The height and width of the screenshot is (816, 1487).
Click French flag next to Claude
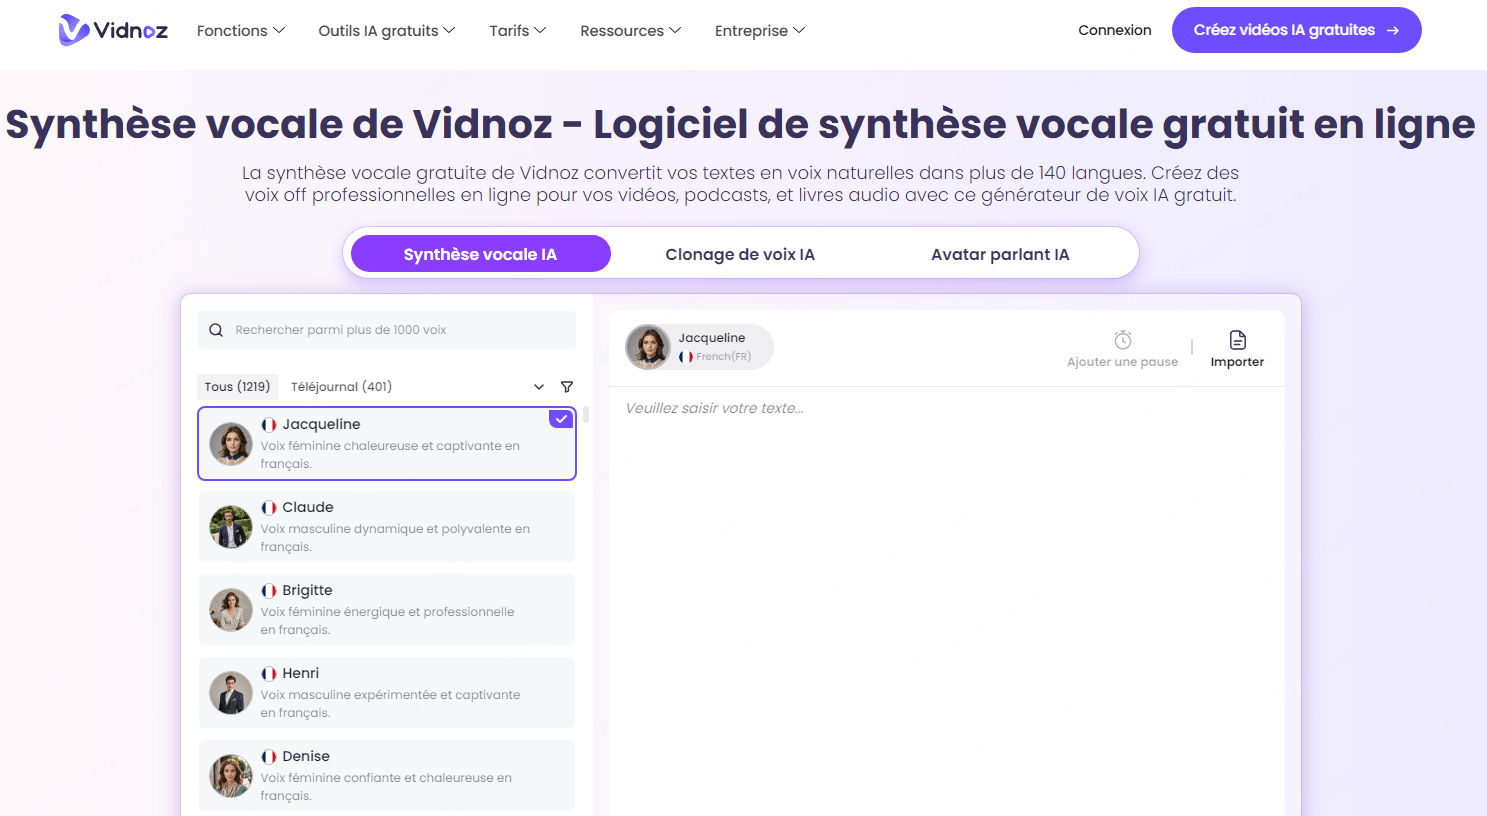click(x=269, y=508)
